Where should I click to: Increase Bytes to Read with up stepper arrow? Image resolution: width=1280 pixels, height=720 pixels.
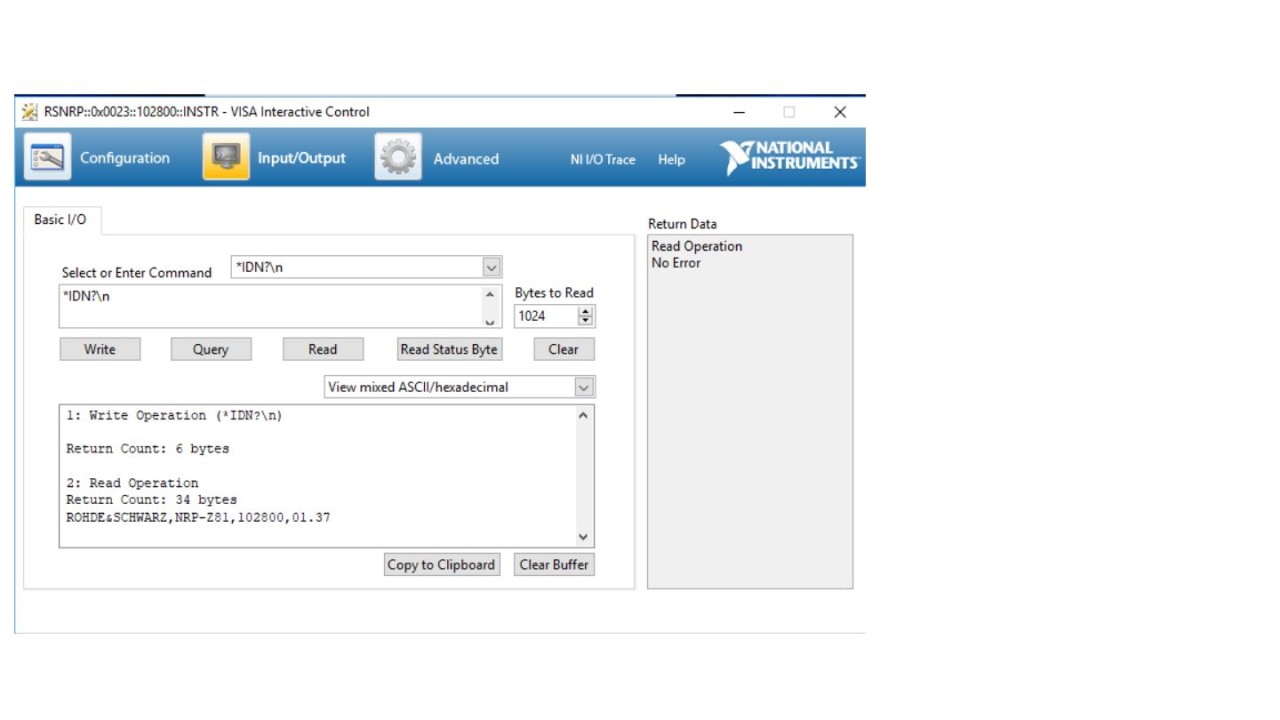(586, 311)
